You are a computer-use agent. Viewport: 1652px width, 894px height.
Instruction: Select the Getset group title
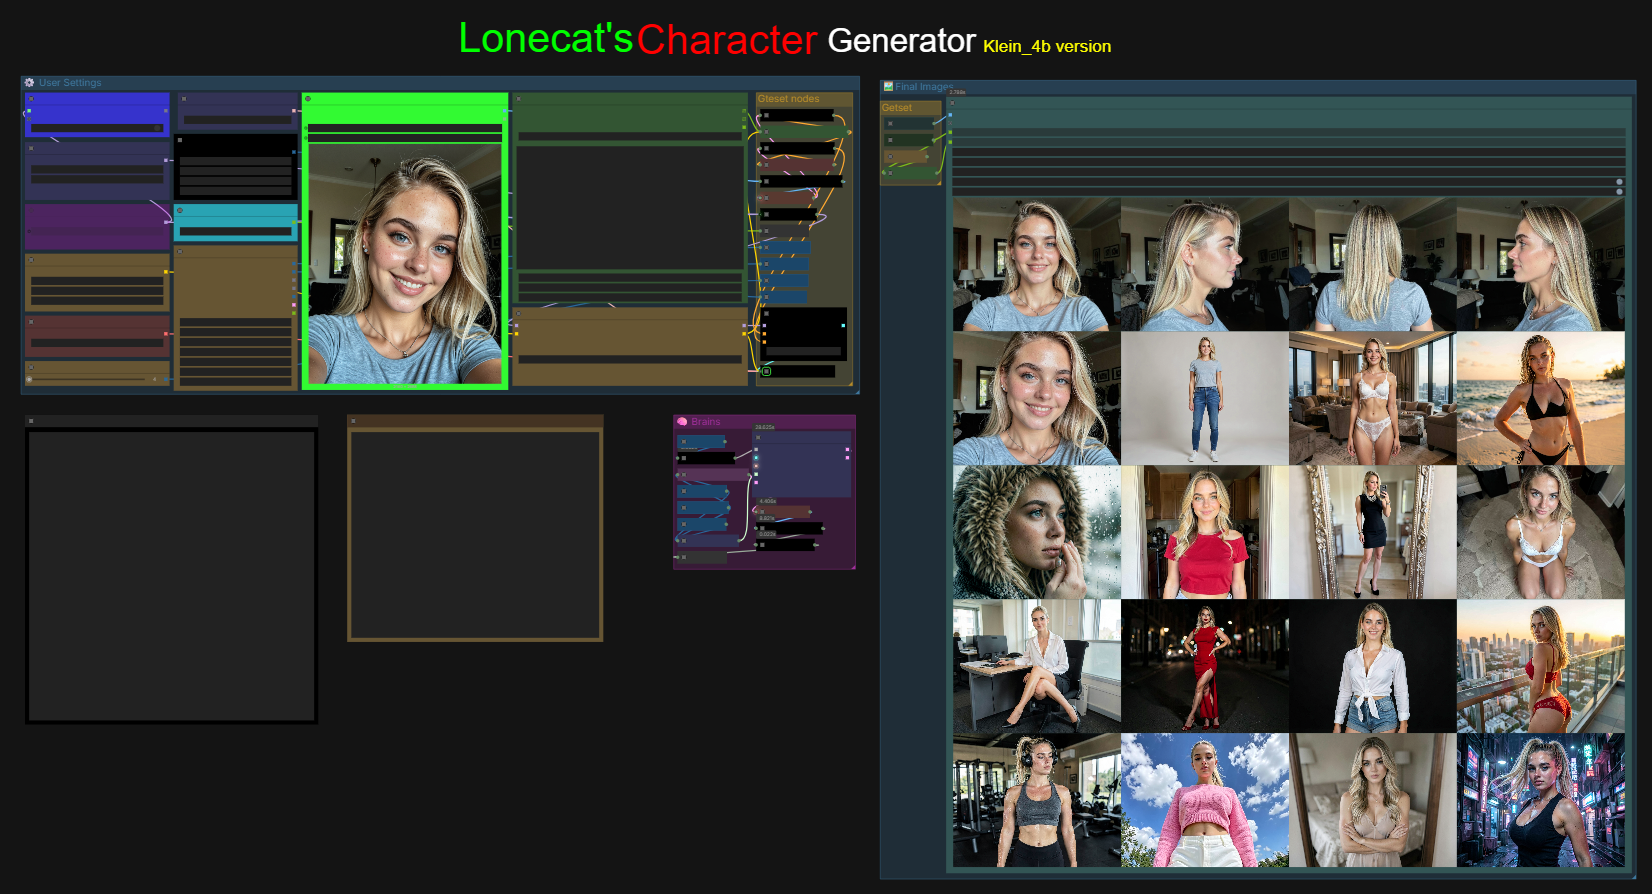point(897,108)
